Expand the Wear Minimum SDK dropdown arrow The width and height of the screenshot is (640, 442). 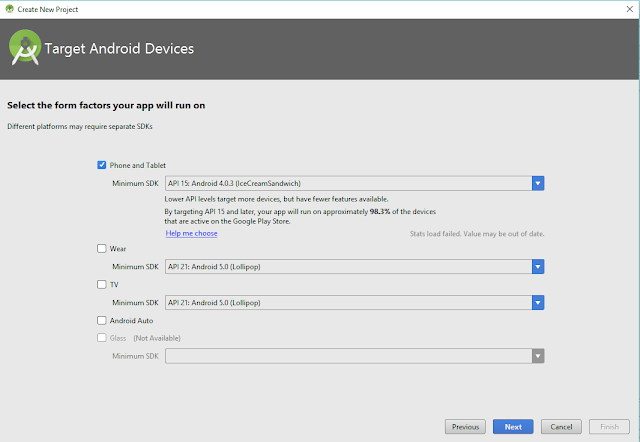tap(538, 266)
